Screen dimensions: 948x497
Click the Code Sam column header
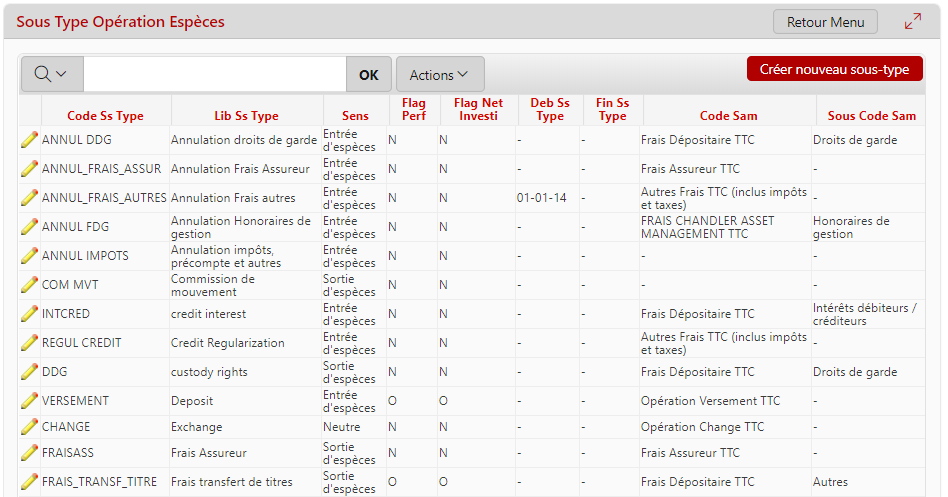click(x=728, y=116)
